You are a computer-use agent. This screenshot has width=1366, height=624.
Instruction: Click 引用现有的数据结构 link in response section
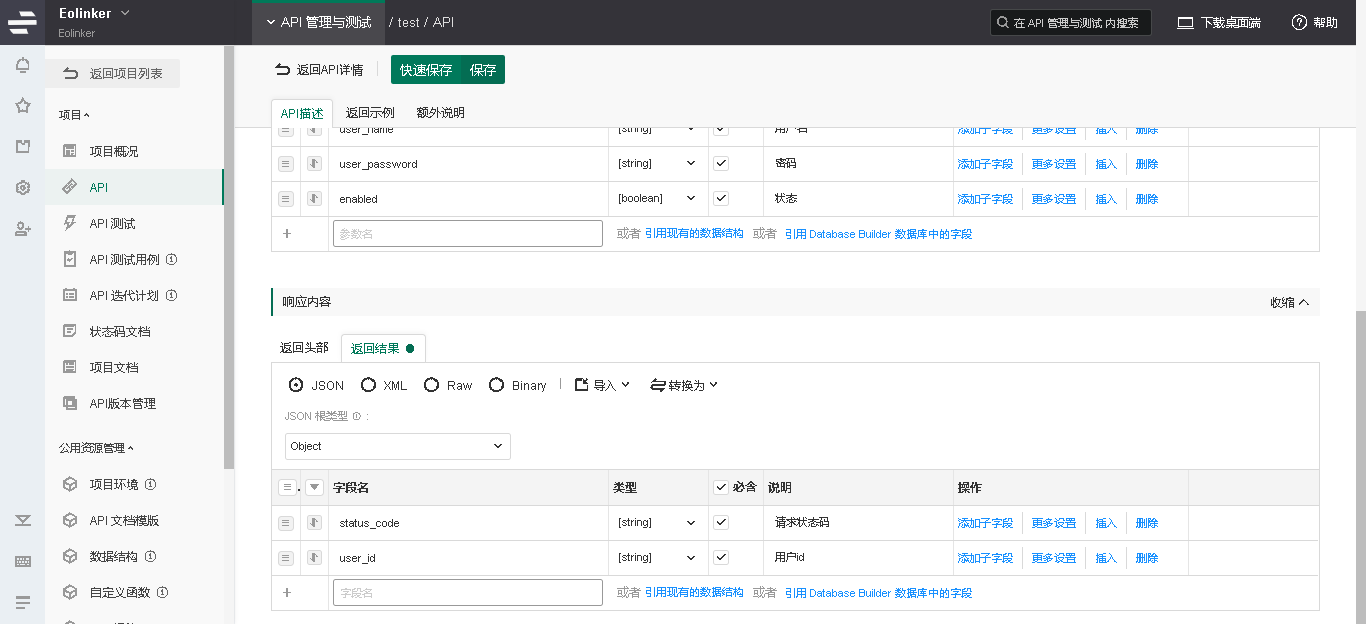694,592
